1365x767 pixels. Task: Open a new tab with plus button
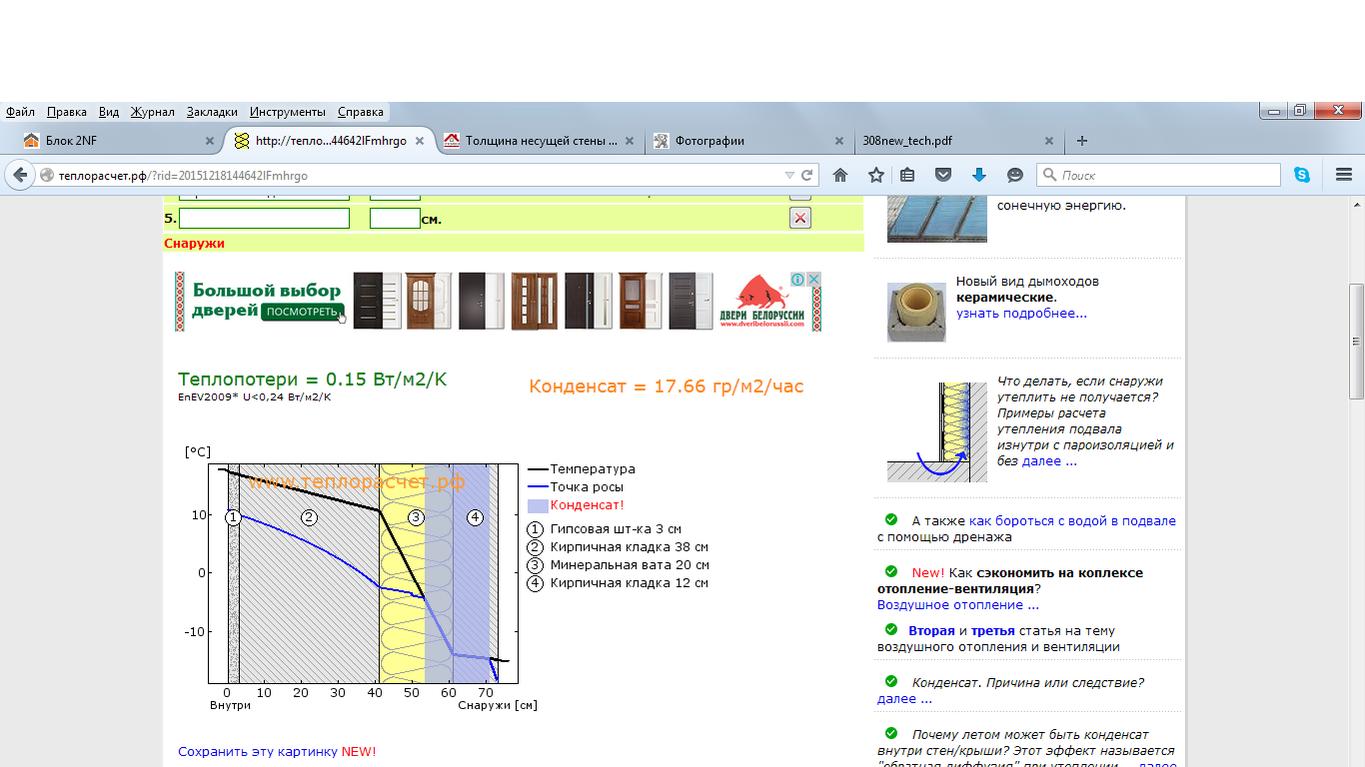pos(1081,141)
